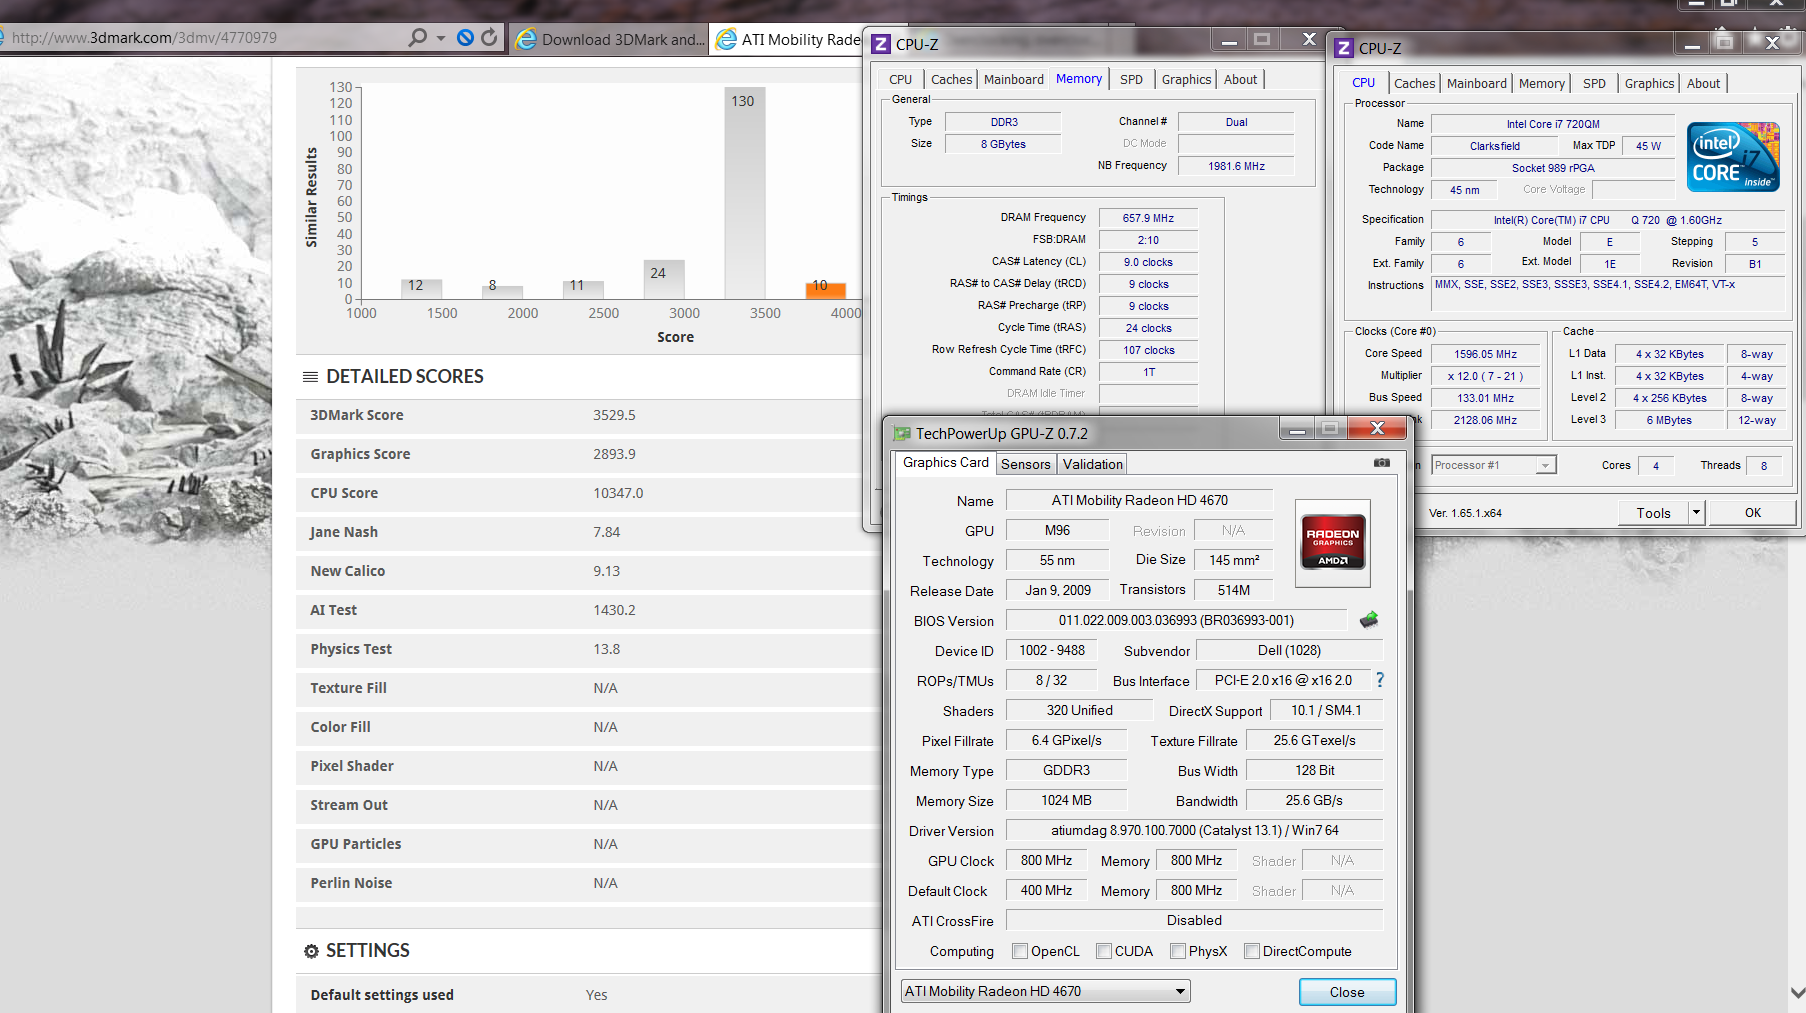
Task: Select About tab in right CPU-Z window
Action: click(x=1703, y=84)
